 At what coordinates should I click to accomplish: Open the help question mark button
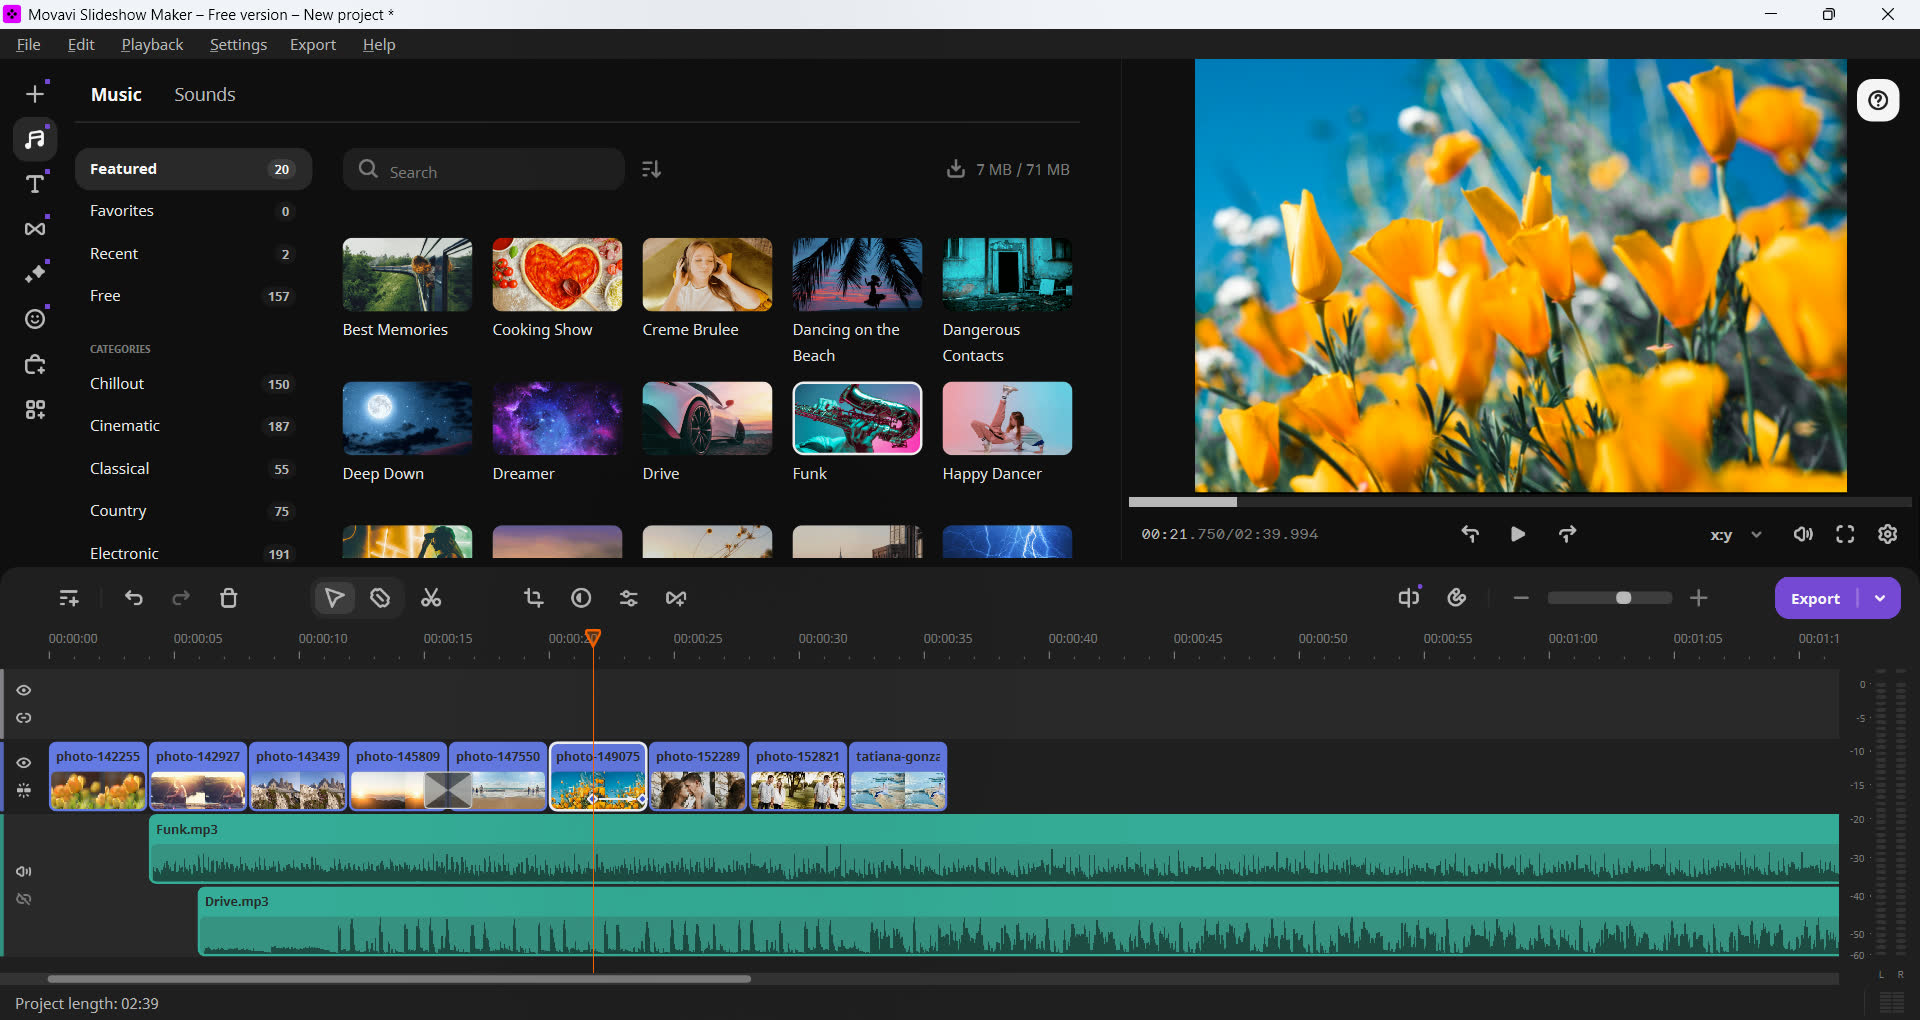click(1878, 100)
